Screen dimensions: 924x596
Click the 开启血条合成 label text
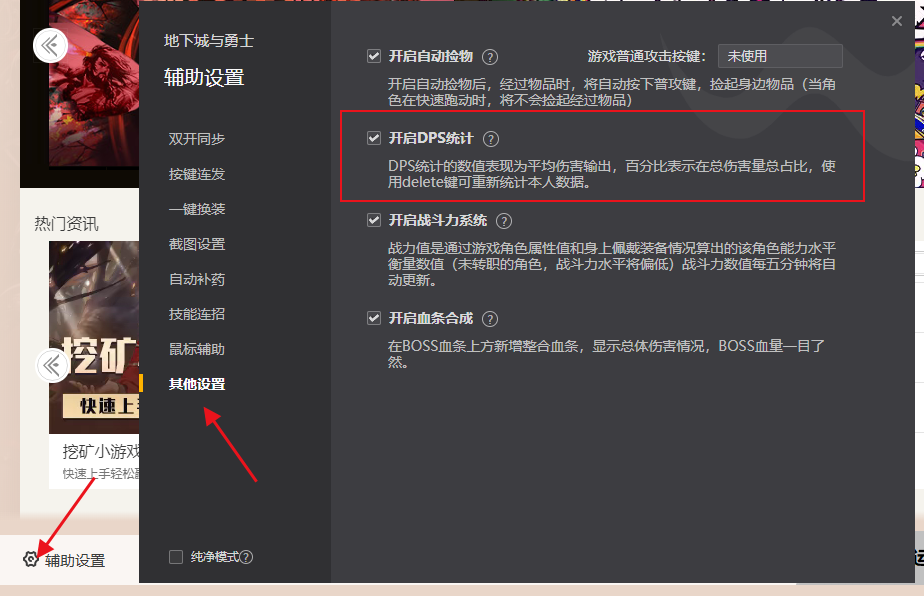click(431, 318)
